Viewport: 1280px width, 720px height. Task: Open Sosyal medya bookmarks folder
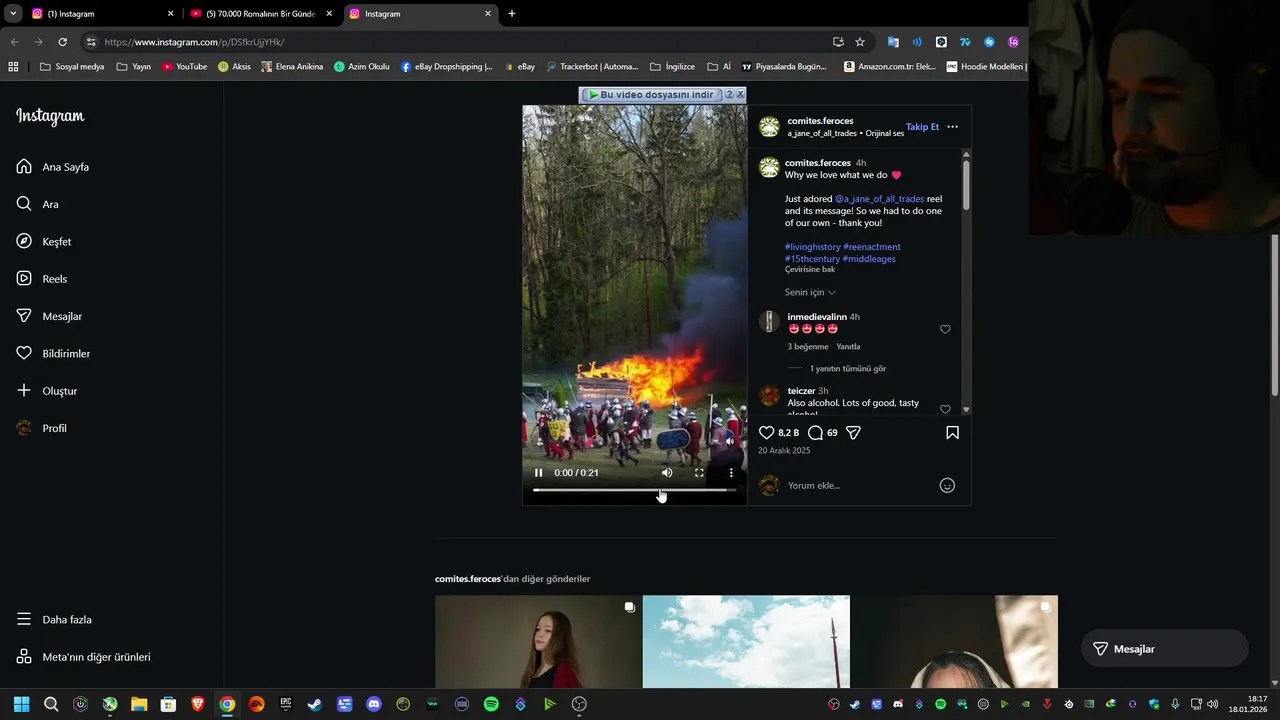(72, 67)
